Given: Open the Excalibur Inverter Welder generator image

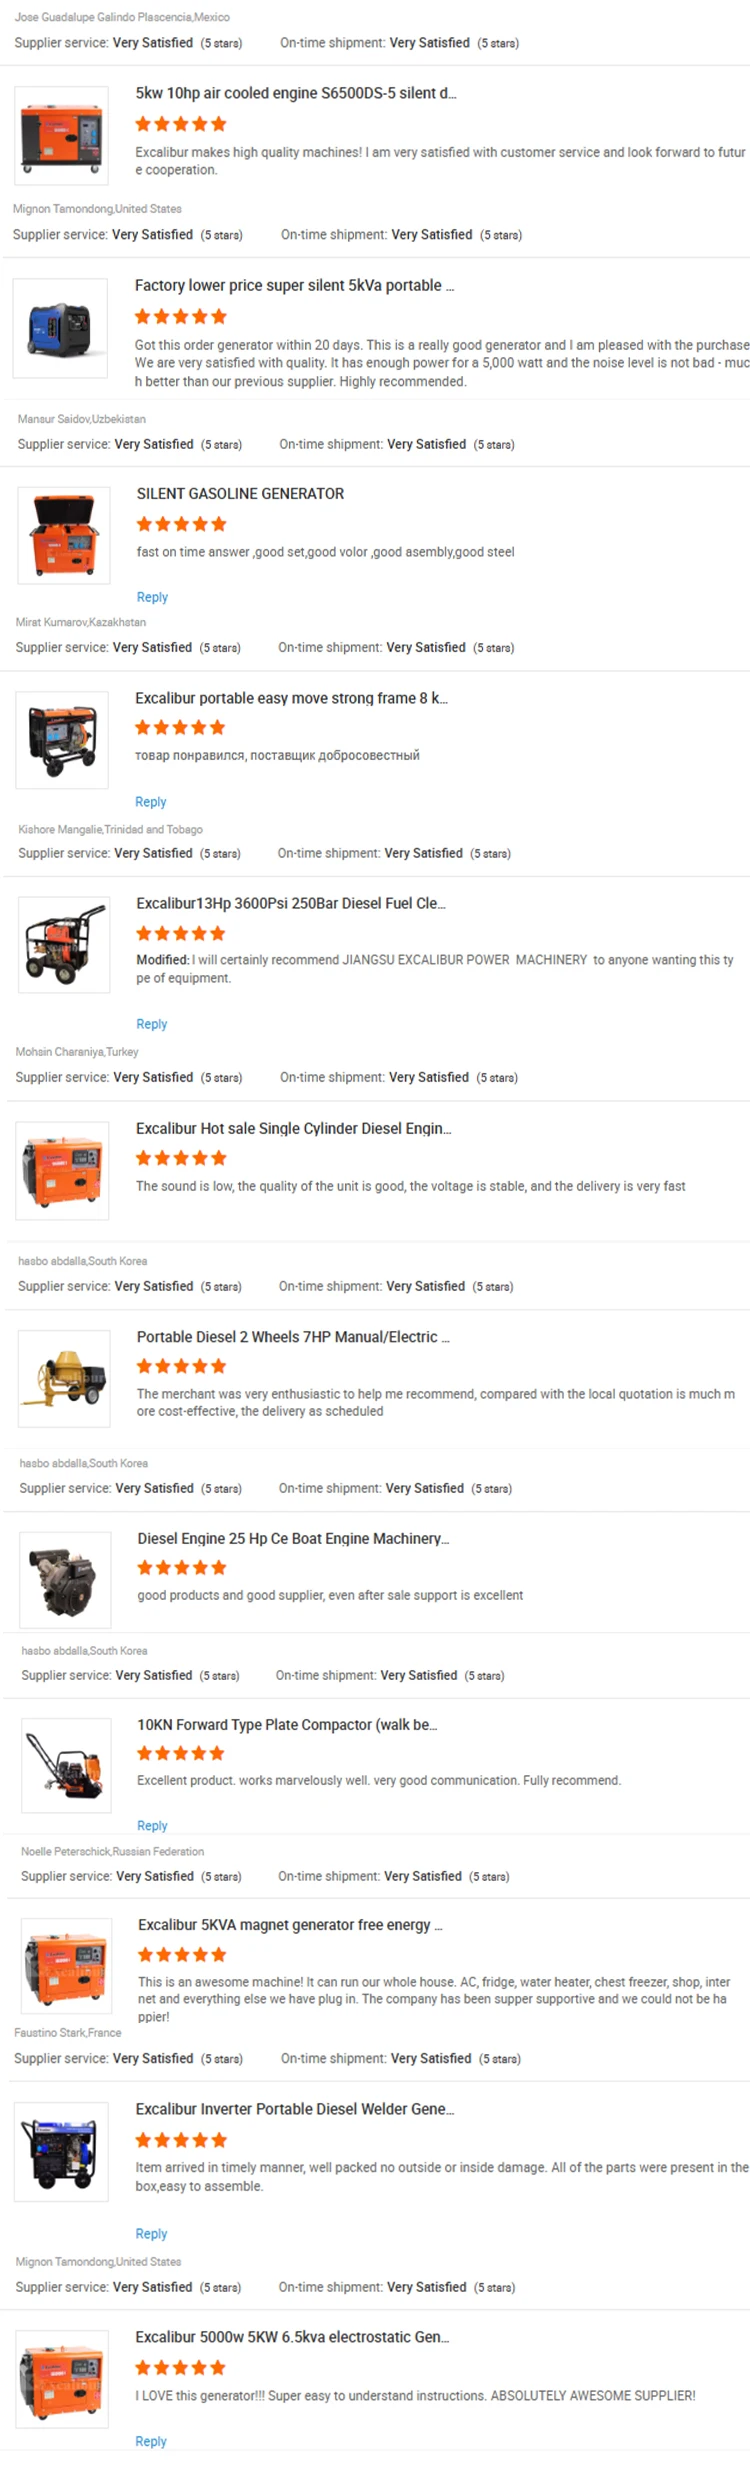Looking at the screenshot, I should pyautogui.click(x=61, y=2153).
